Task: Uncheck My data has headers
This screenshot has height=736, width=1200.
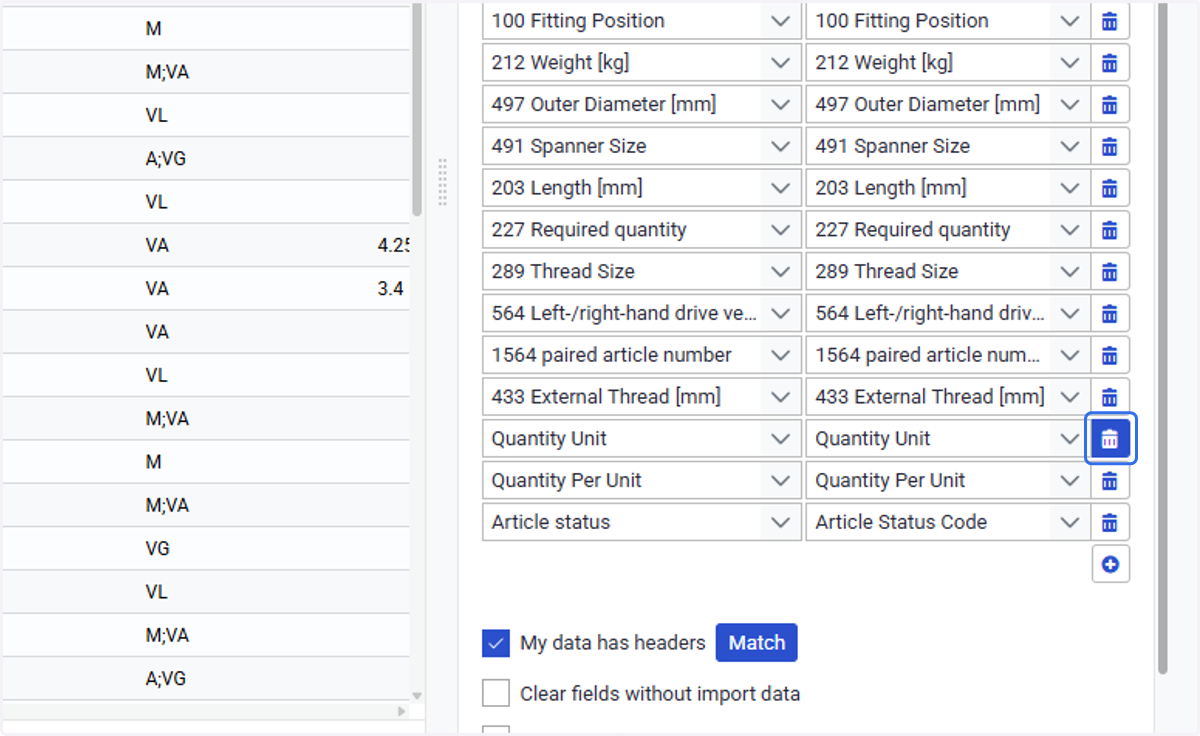Action: coord(496,643)
